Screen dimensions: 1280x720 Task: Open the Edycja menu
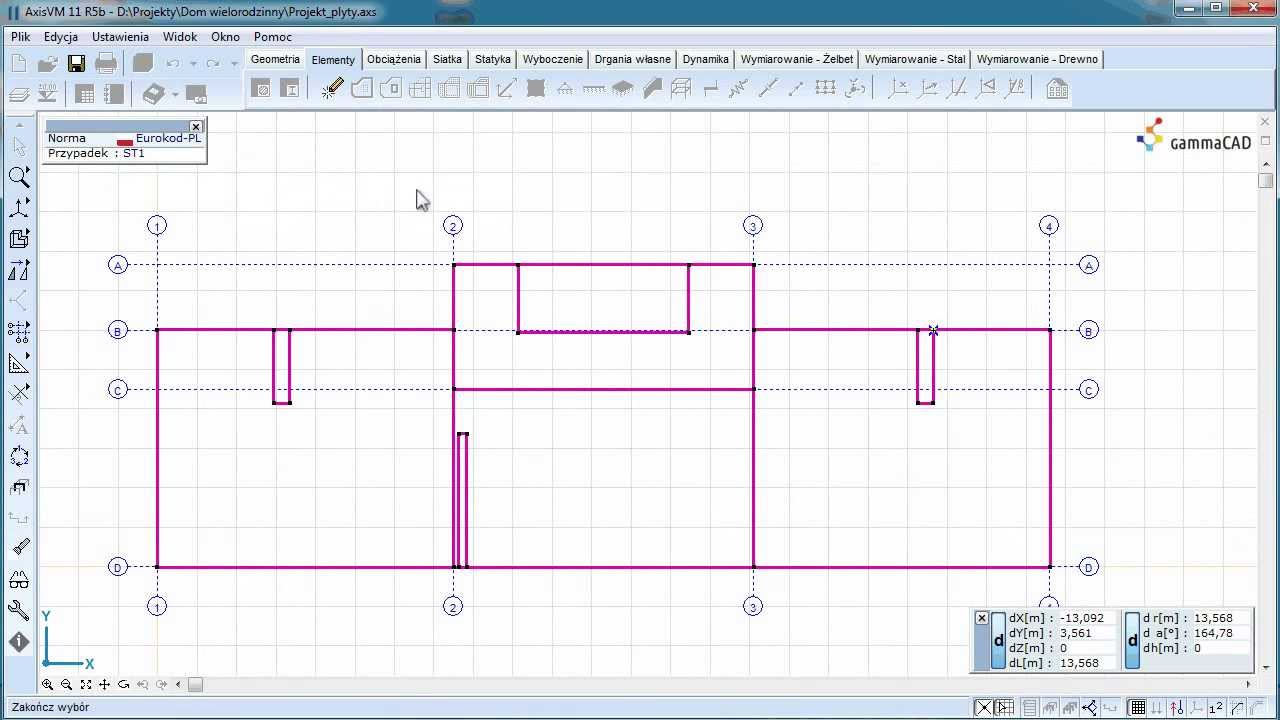pyautogui.click(x=61, y=37)
